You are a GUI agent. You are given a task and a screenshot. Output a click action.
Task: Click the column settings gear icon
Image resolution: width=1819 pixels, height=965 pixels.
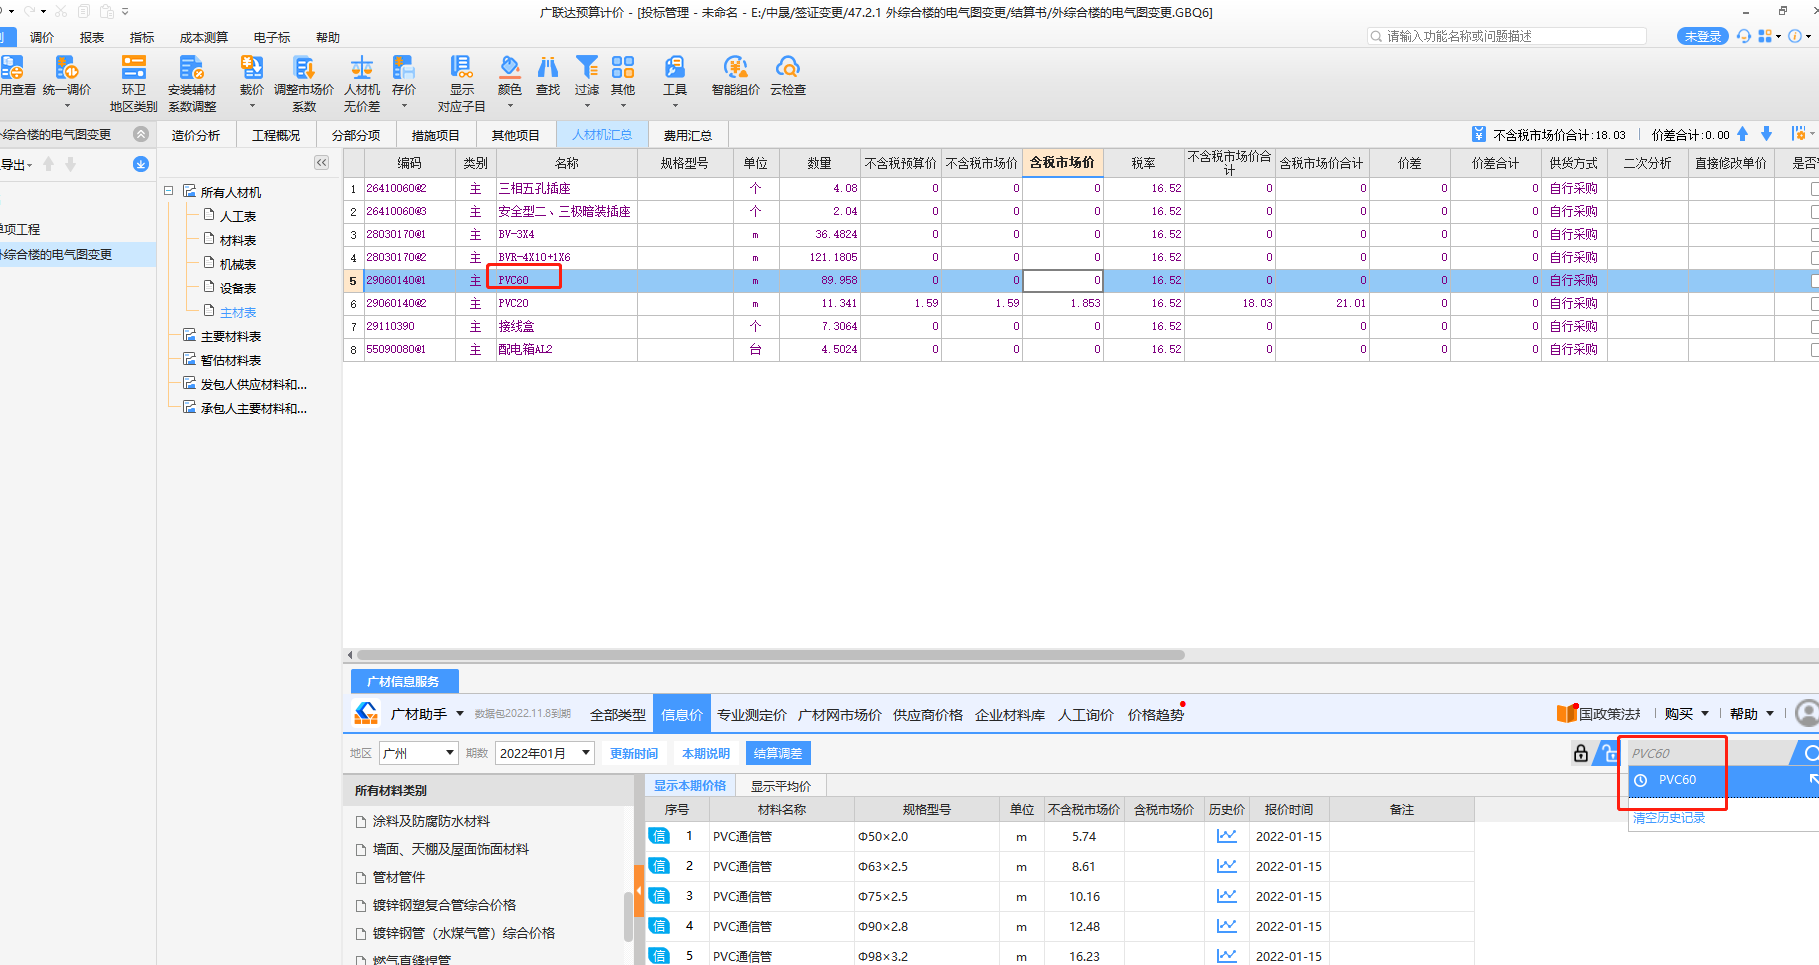coord(1800,134)
